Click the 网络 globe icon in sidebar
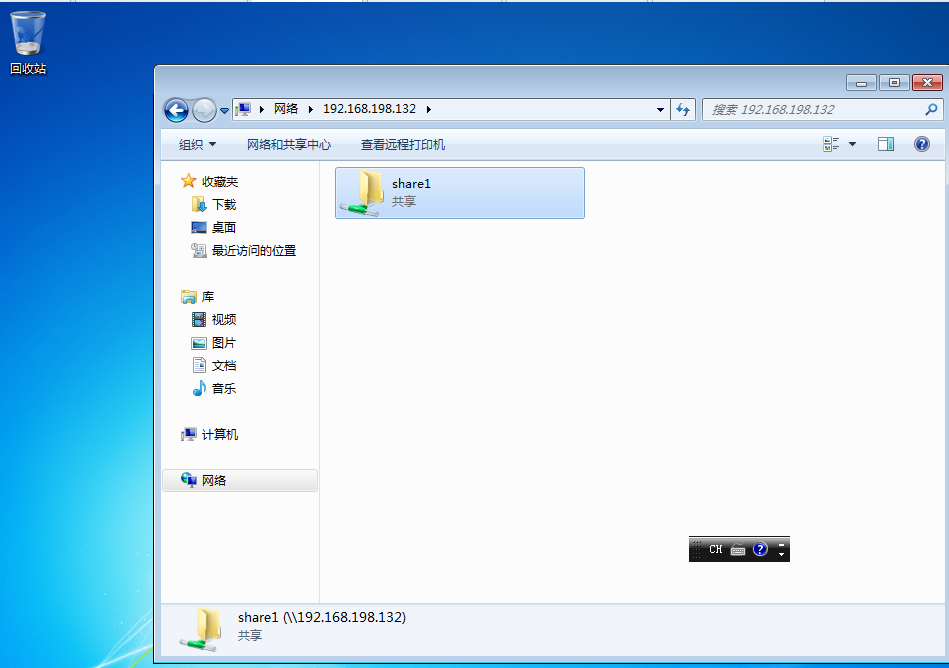949x668 pixels. coord(189,480)
